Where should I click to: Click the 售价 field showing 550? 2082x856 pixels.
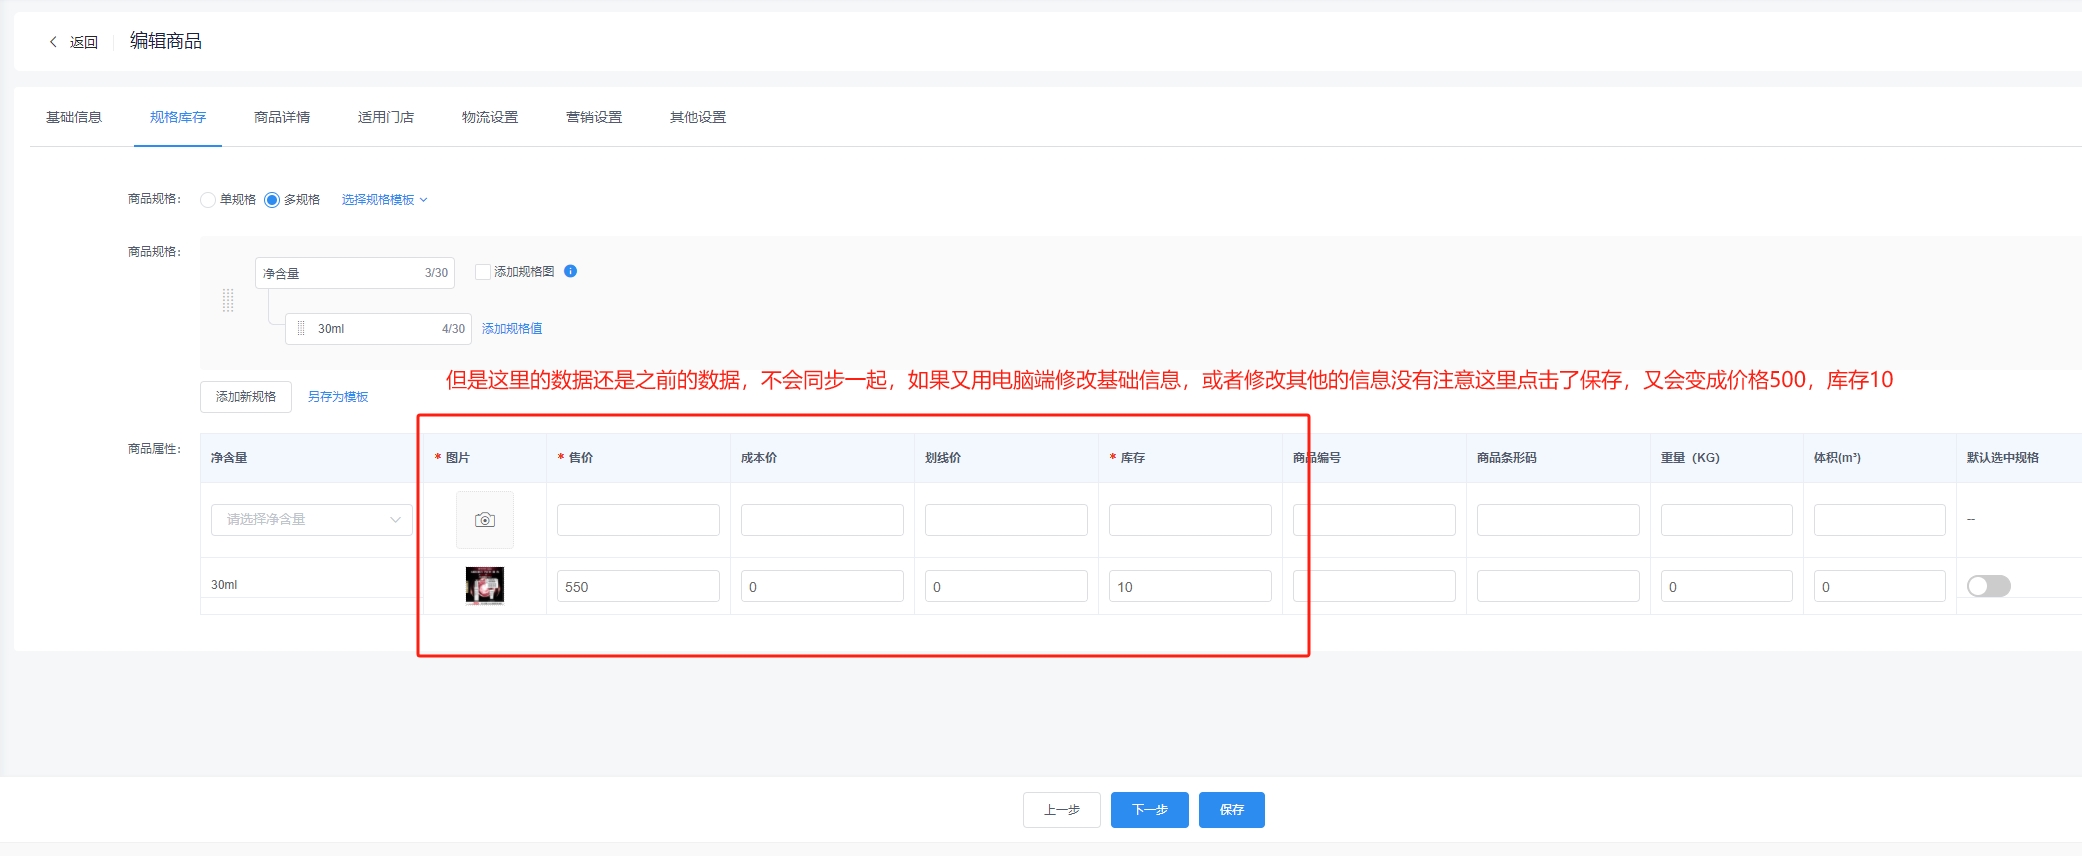pos(638,586)
